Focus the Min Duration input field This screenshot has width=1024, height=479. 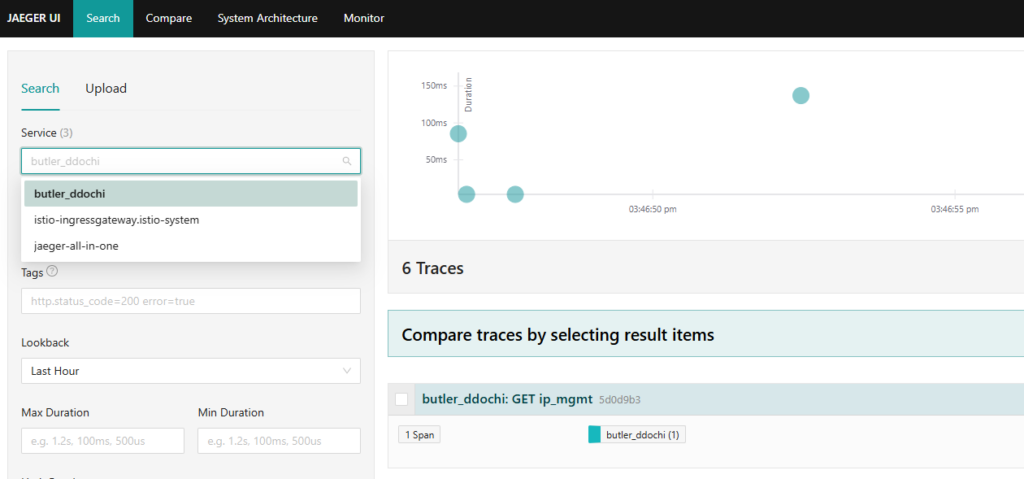click(x=279, y=441)
